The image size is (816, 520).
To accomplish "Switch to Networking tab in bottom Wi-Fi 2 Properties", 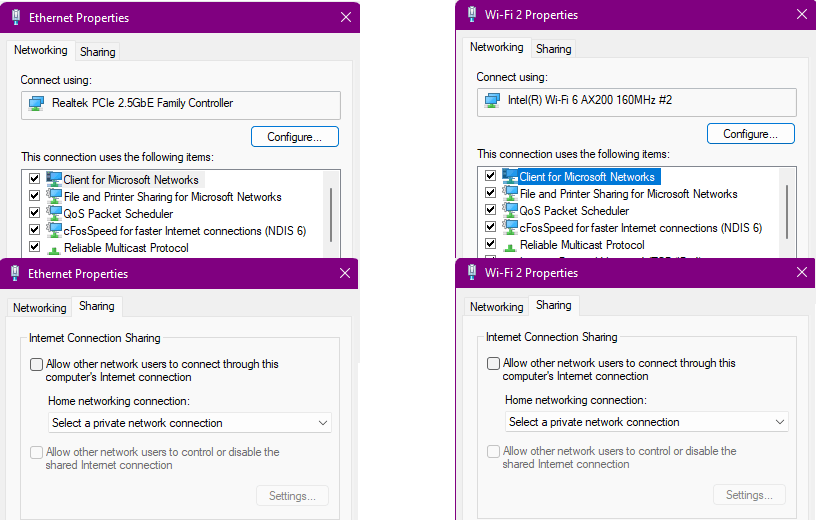I will point(496,307).
